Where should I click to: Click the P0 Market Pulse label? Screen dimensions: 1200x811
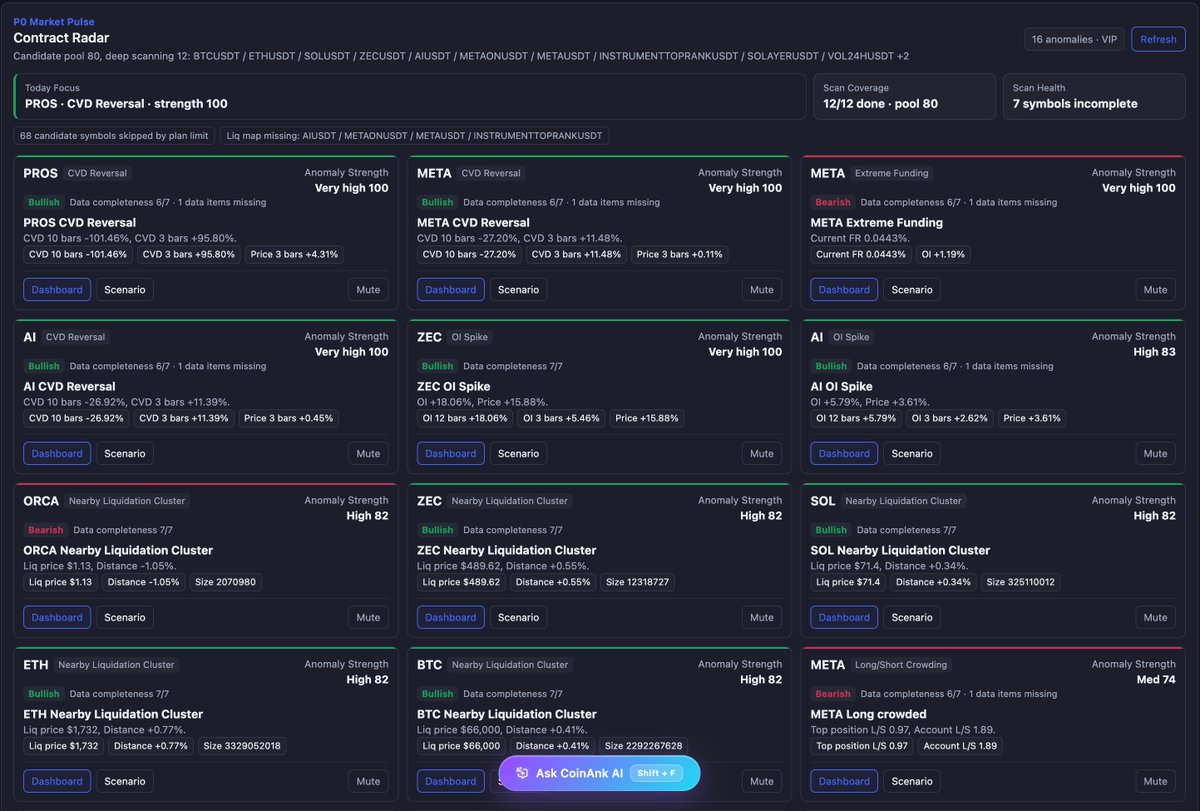coord(54,22)
